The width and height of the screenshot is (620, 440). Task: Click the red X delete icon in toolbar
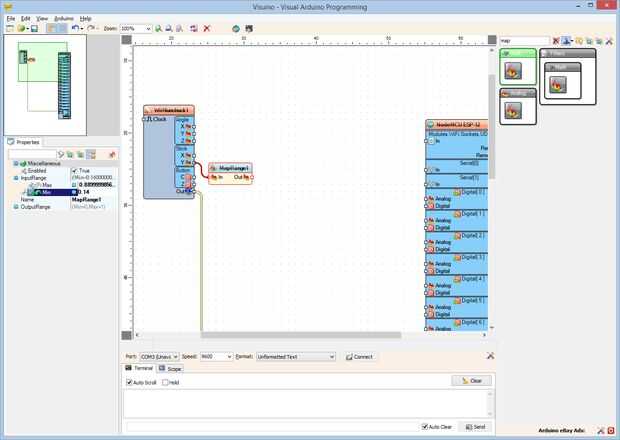tap(206, 28)
